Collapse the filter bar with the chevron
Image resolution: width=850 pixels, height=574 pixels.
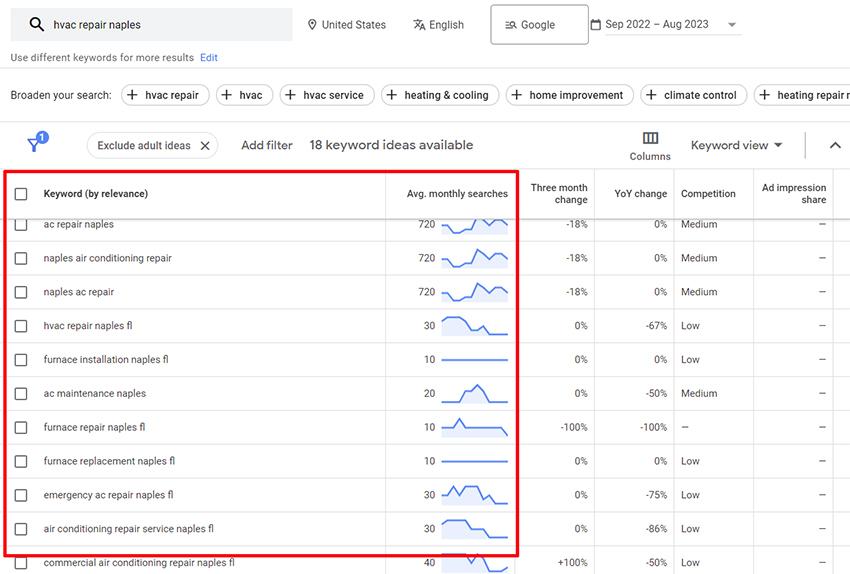tap(835, 145)
